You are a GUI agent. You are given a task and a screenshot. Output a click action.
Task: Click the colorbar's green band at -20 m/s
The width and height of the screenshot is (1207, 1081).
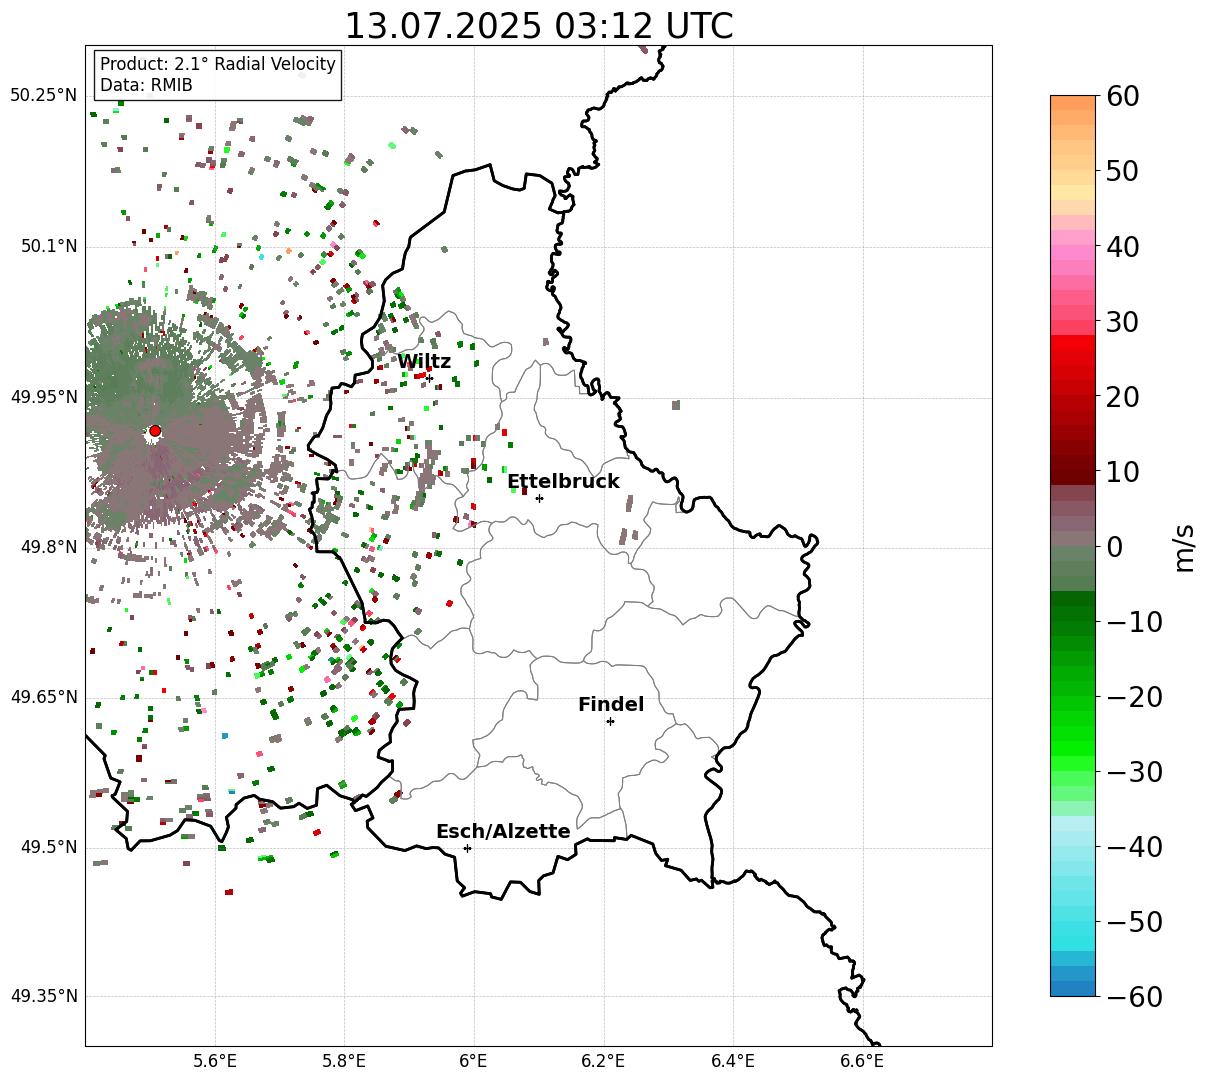click(x=1073, y=696)
